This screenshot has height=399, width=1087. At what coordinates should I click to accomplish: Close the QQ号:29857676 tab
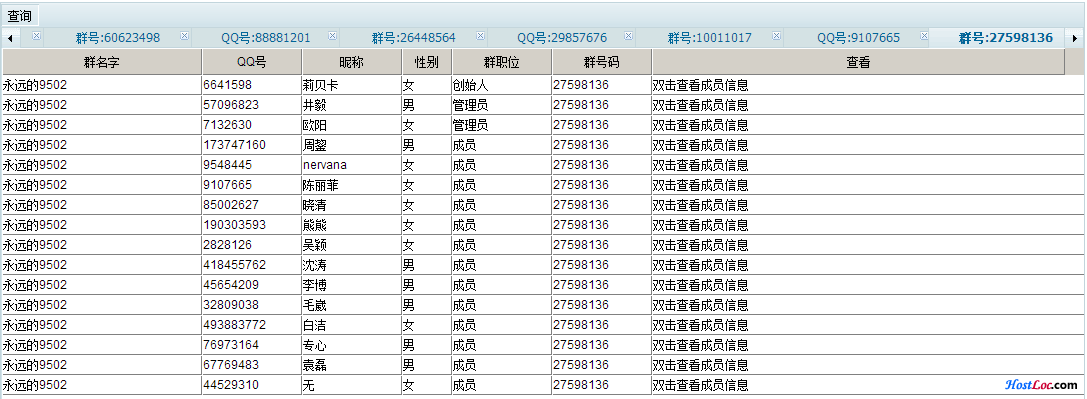coord(628,35)
